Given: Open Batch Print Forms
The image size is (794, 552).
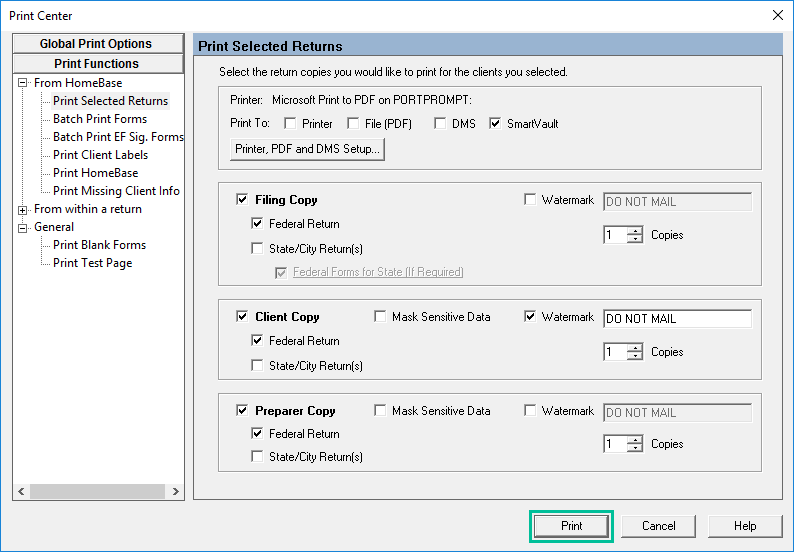Looking at the screenshot, I should pos(100,119).
